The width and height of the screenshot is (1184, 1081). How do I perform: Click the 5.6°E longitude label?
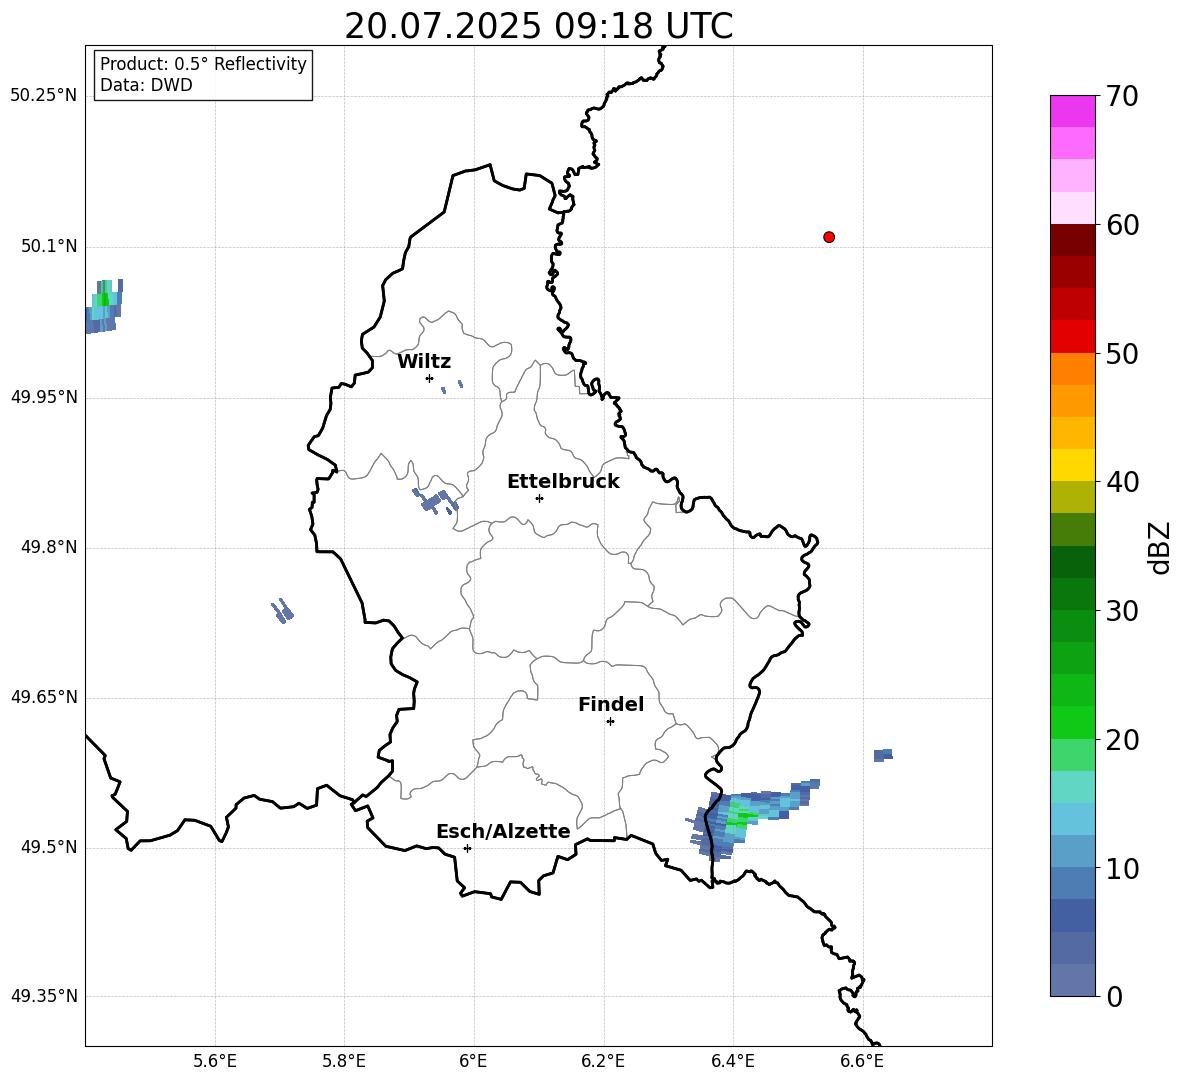click(215, 1061)
